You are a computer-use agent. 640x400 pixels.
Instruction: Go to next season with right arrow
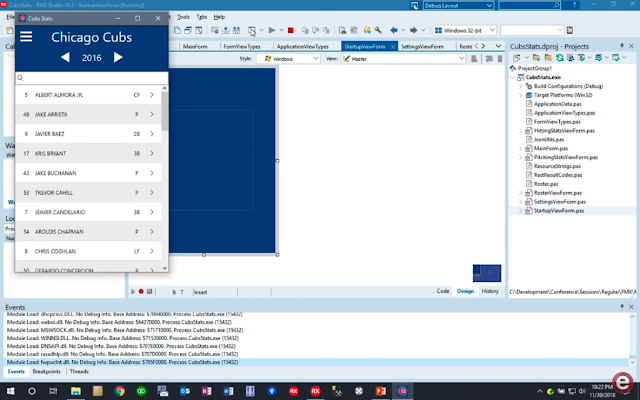coord(118,57)
